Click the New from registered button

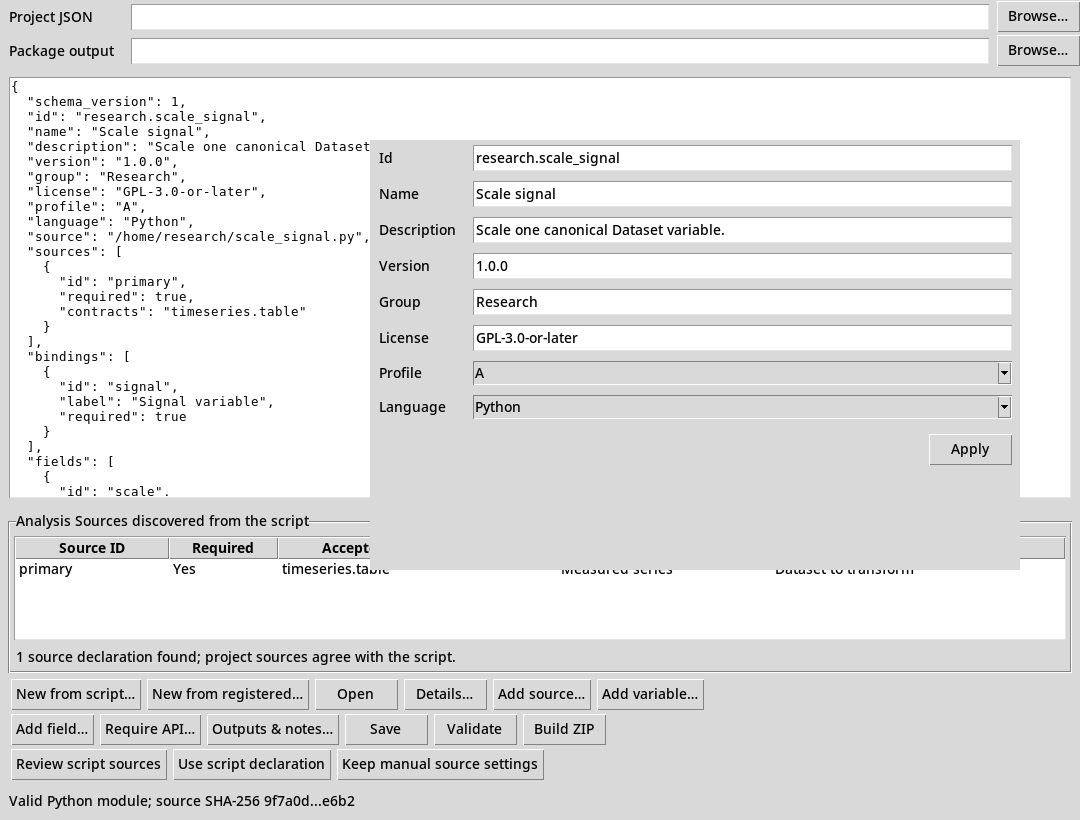click(227, 694)
